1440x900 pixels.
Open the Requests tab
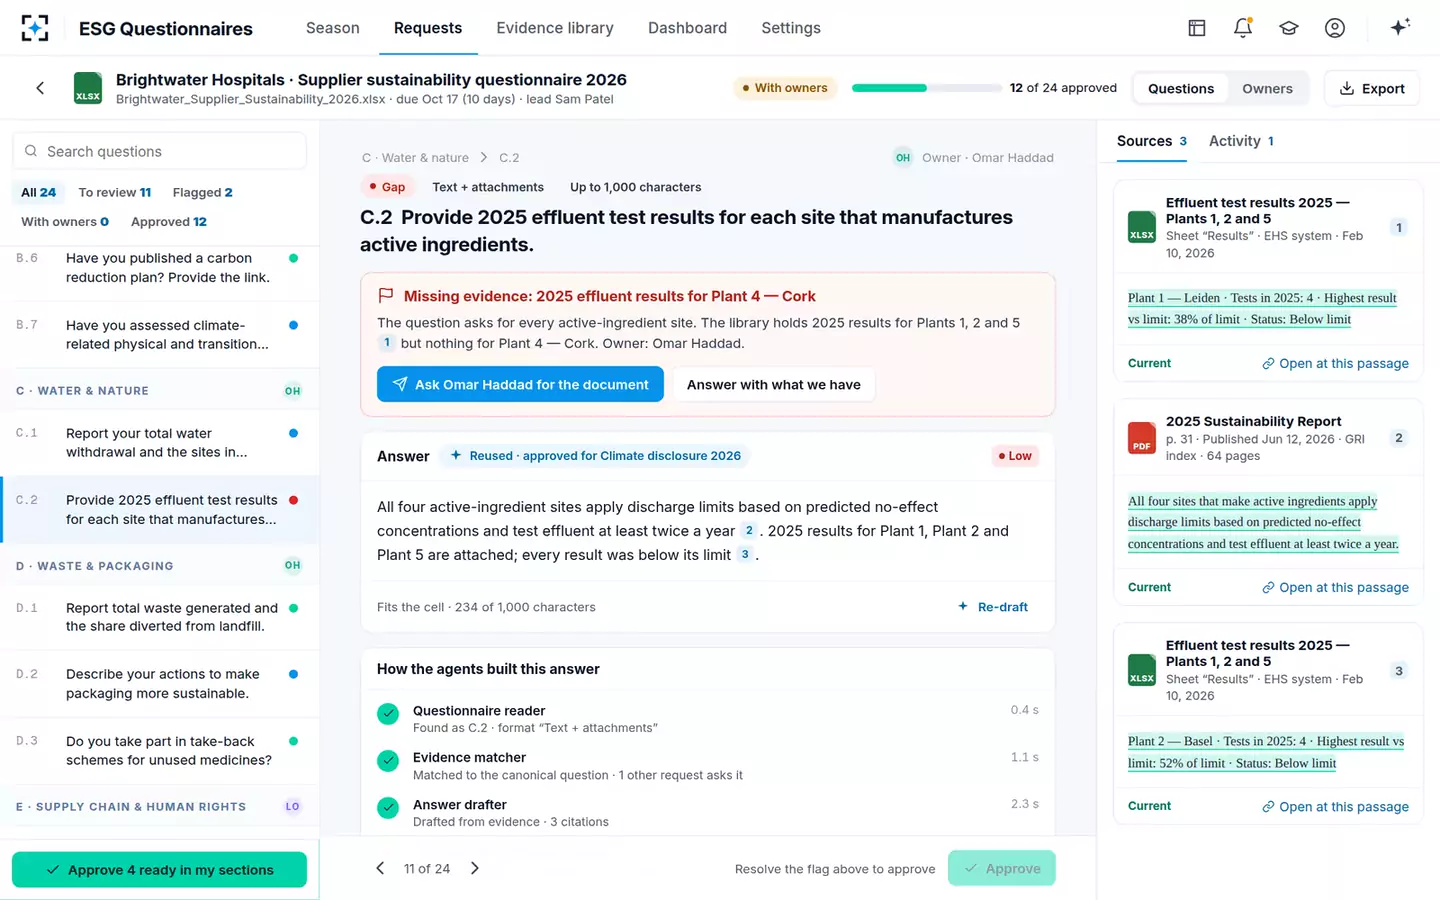pos(428,28)
